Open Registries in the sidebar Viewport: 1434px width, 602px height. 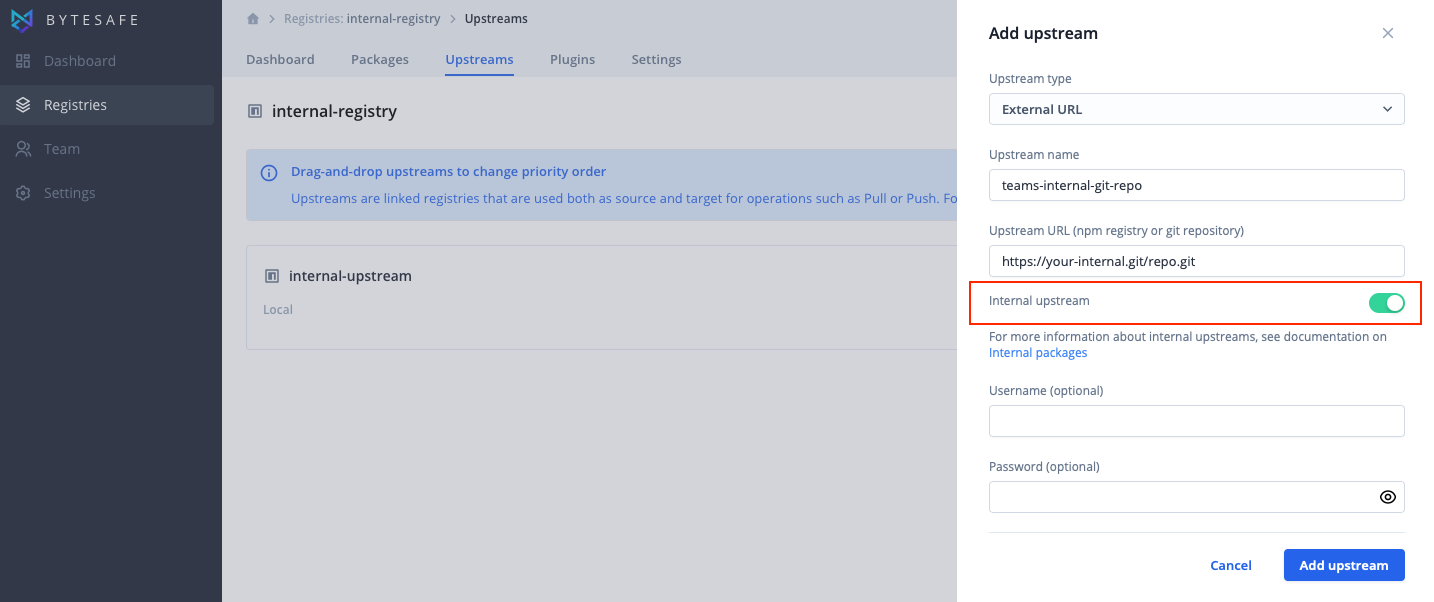point(107,105)
